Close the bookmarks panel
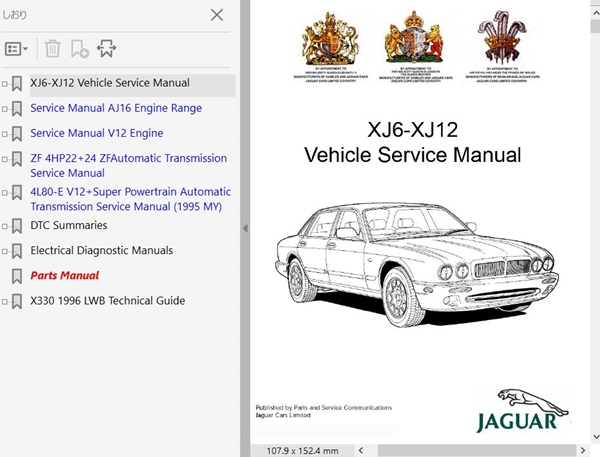The image size is (600, 457). pos(217,15)
